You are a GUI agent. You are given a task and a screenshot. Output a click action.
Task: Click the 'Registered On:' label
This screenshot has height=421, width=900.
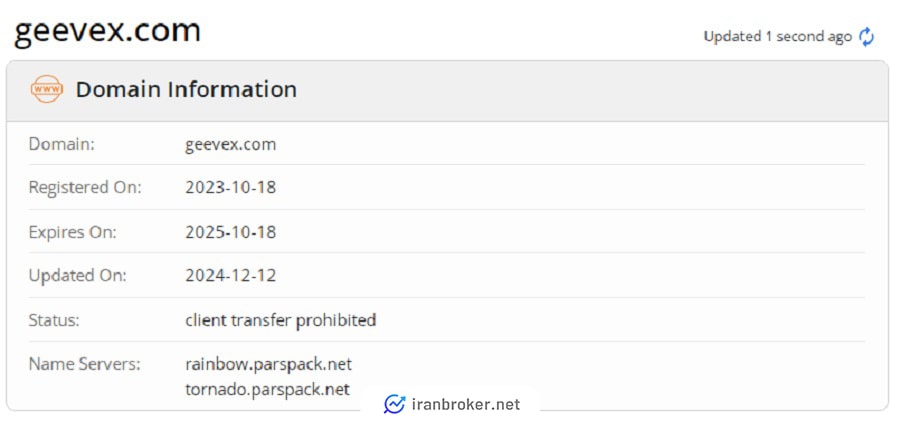coord(85,188)
